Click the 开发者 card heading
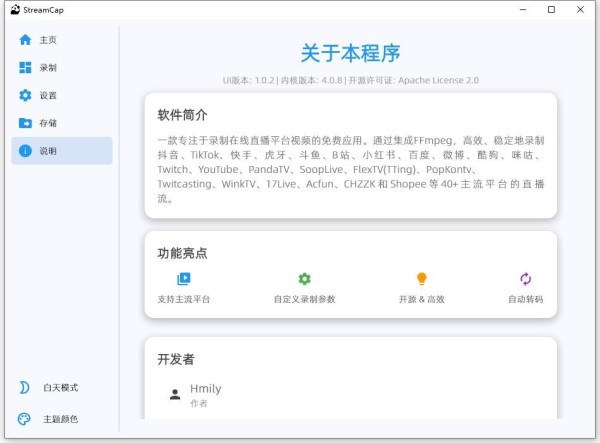 (x=176, y=359)
